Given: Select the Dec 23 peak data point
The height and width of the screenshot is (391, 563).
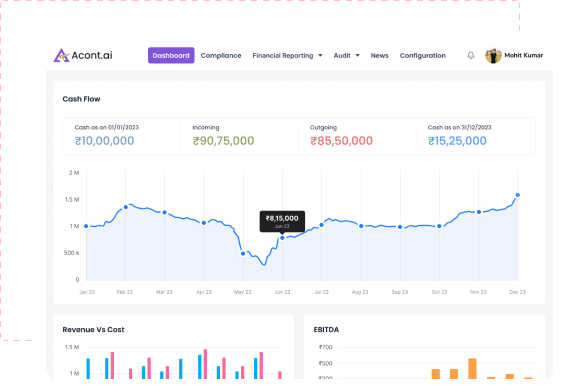Looking at the screenshot, I should [518, 195].
